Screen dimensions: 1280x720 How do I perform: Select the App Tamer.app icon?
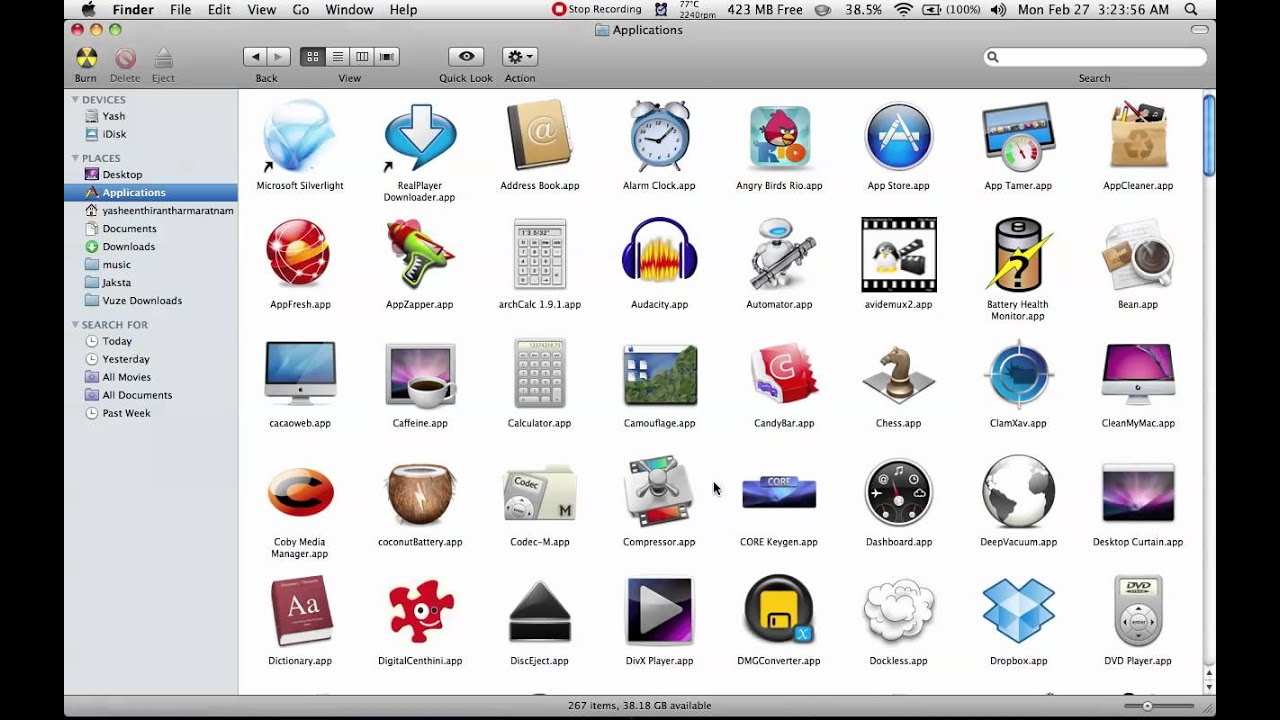(x=1018, y=136)
